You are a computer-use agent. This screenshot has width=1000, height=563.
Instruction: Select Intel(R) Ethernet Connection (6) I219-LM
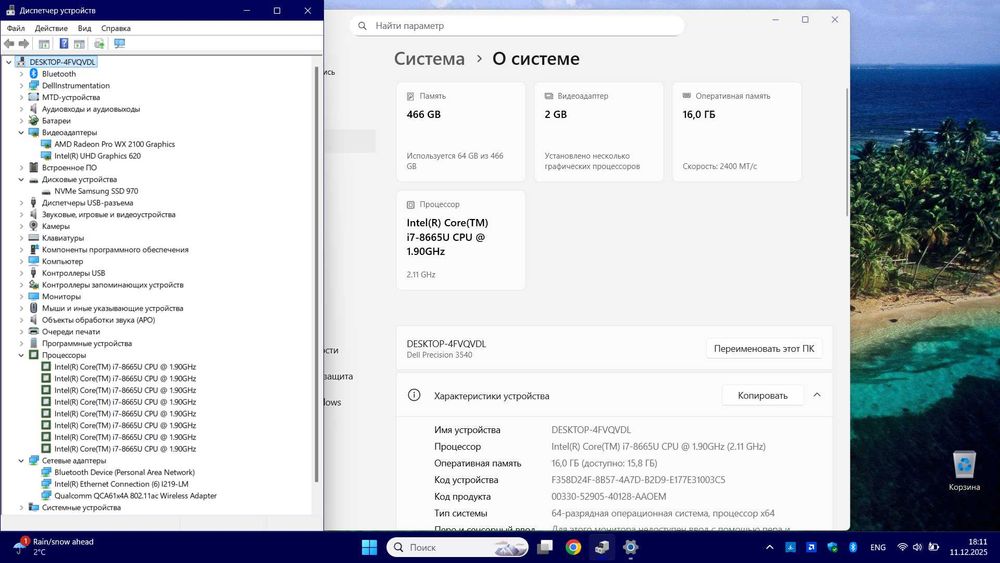pyautogui.click(x=121, y=484)
